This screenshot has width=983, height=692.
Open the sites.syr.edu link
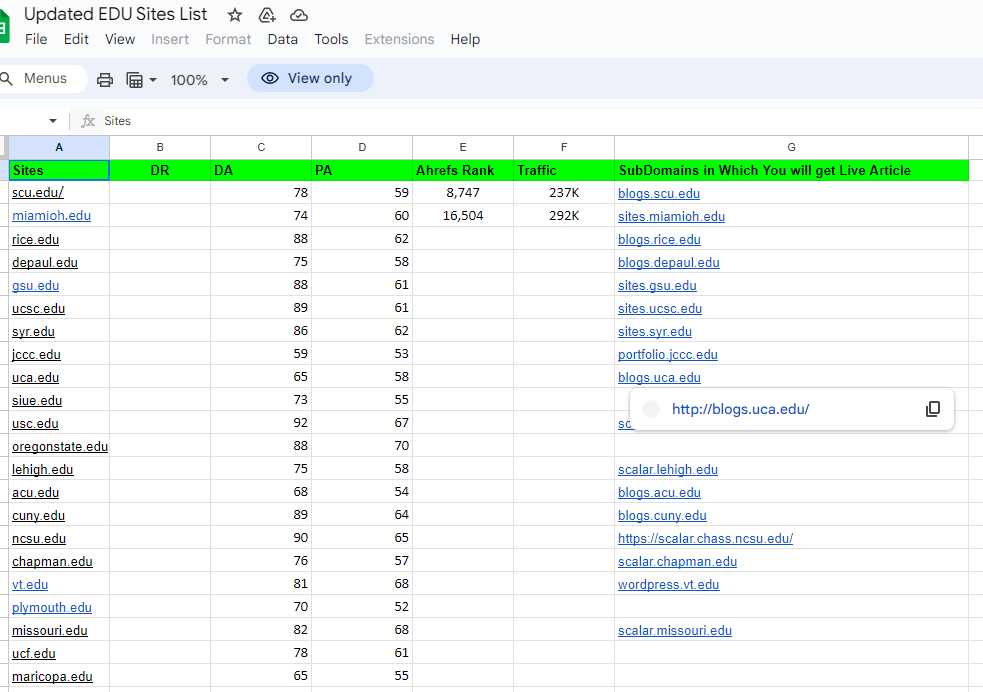[654, 332]
